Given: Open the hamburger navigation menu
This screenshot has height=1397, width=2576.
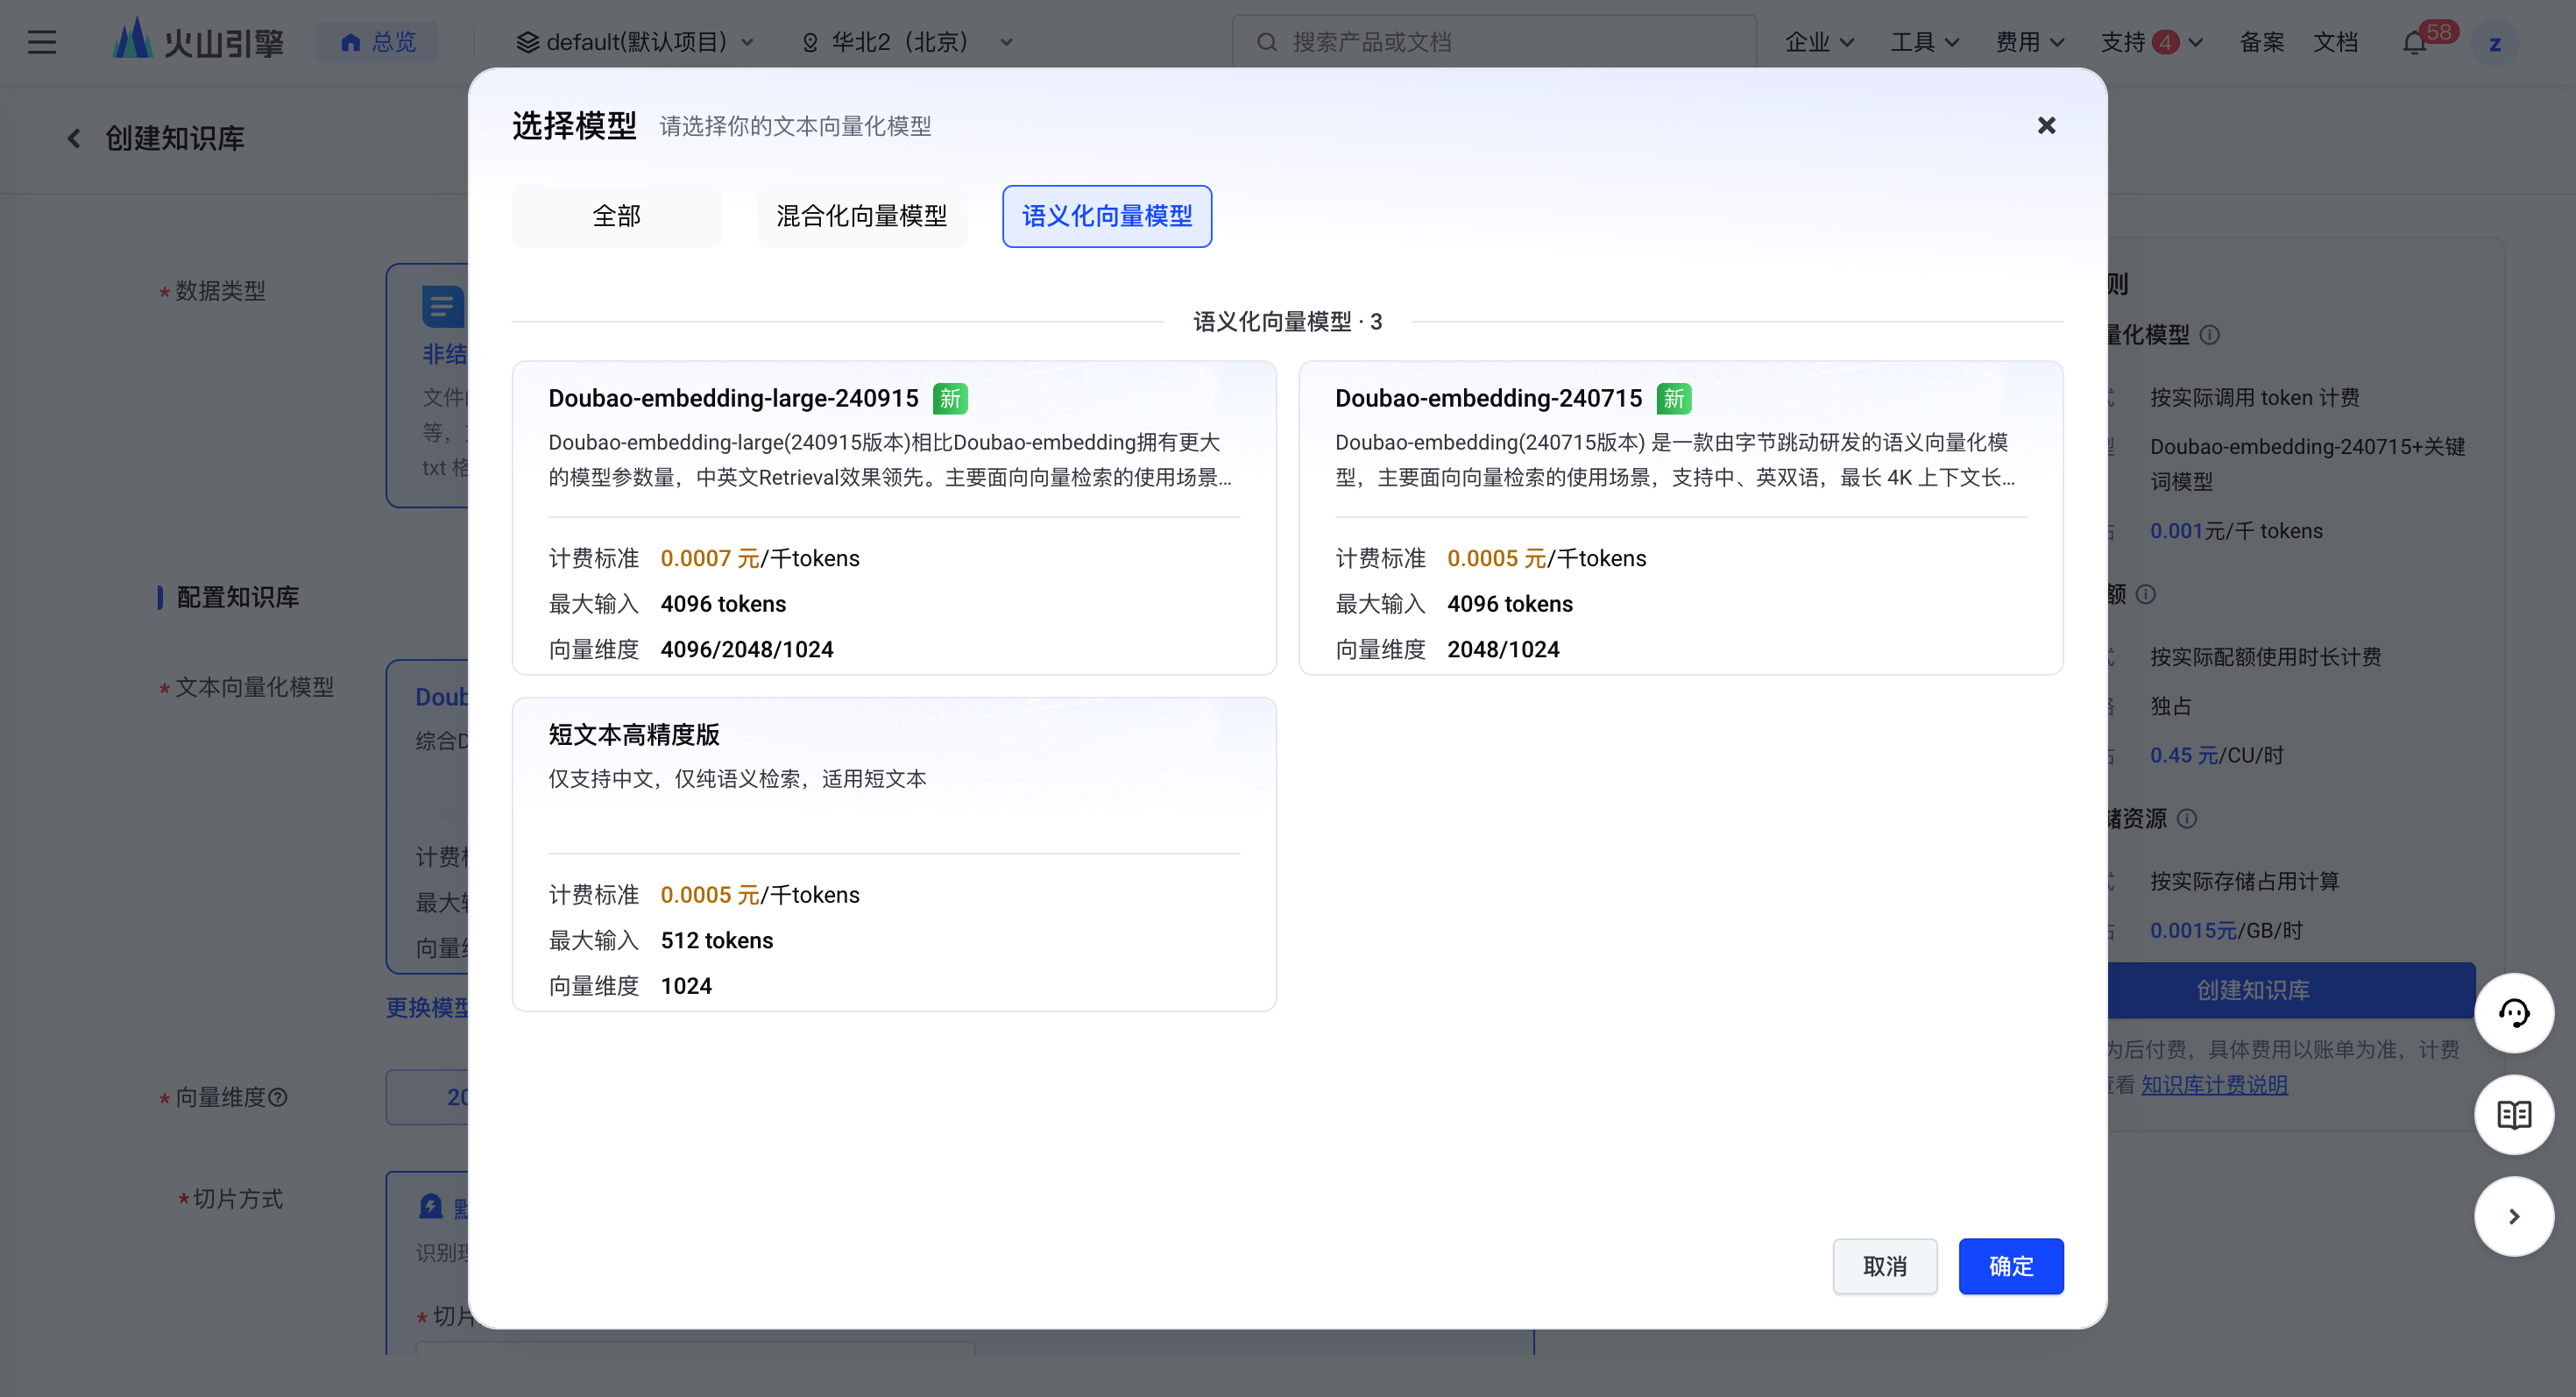Looking at the screenshot, I should click(x=42, y=42).
